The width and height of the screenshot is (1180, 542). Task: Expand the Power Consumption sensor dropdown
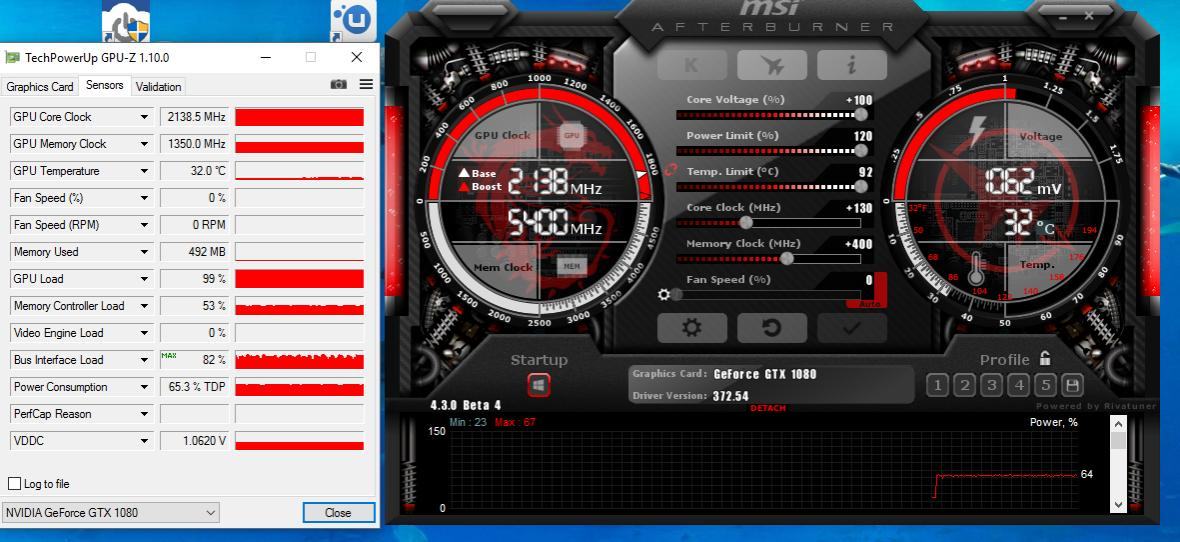(144, 388)
